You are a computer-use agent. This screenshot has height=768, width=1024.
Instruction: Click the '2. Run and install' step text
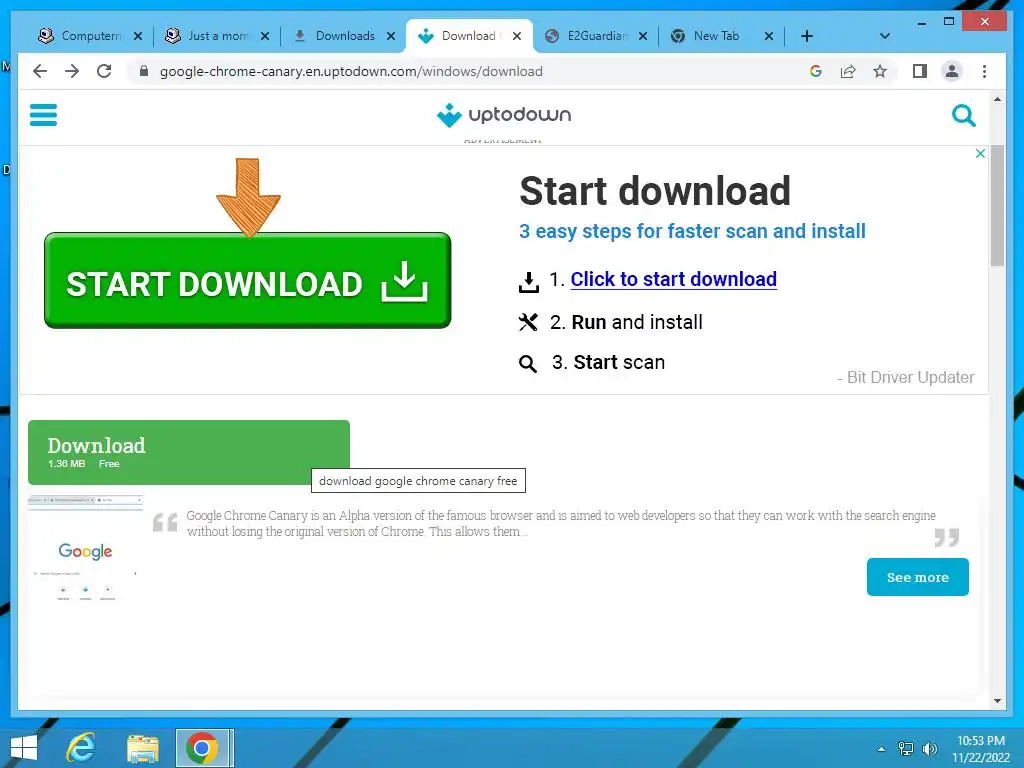[626, 322]
